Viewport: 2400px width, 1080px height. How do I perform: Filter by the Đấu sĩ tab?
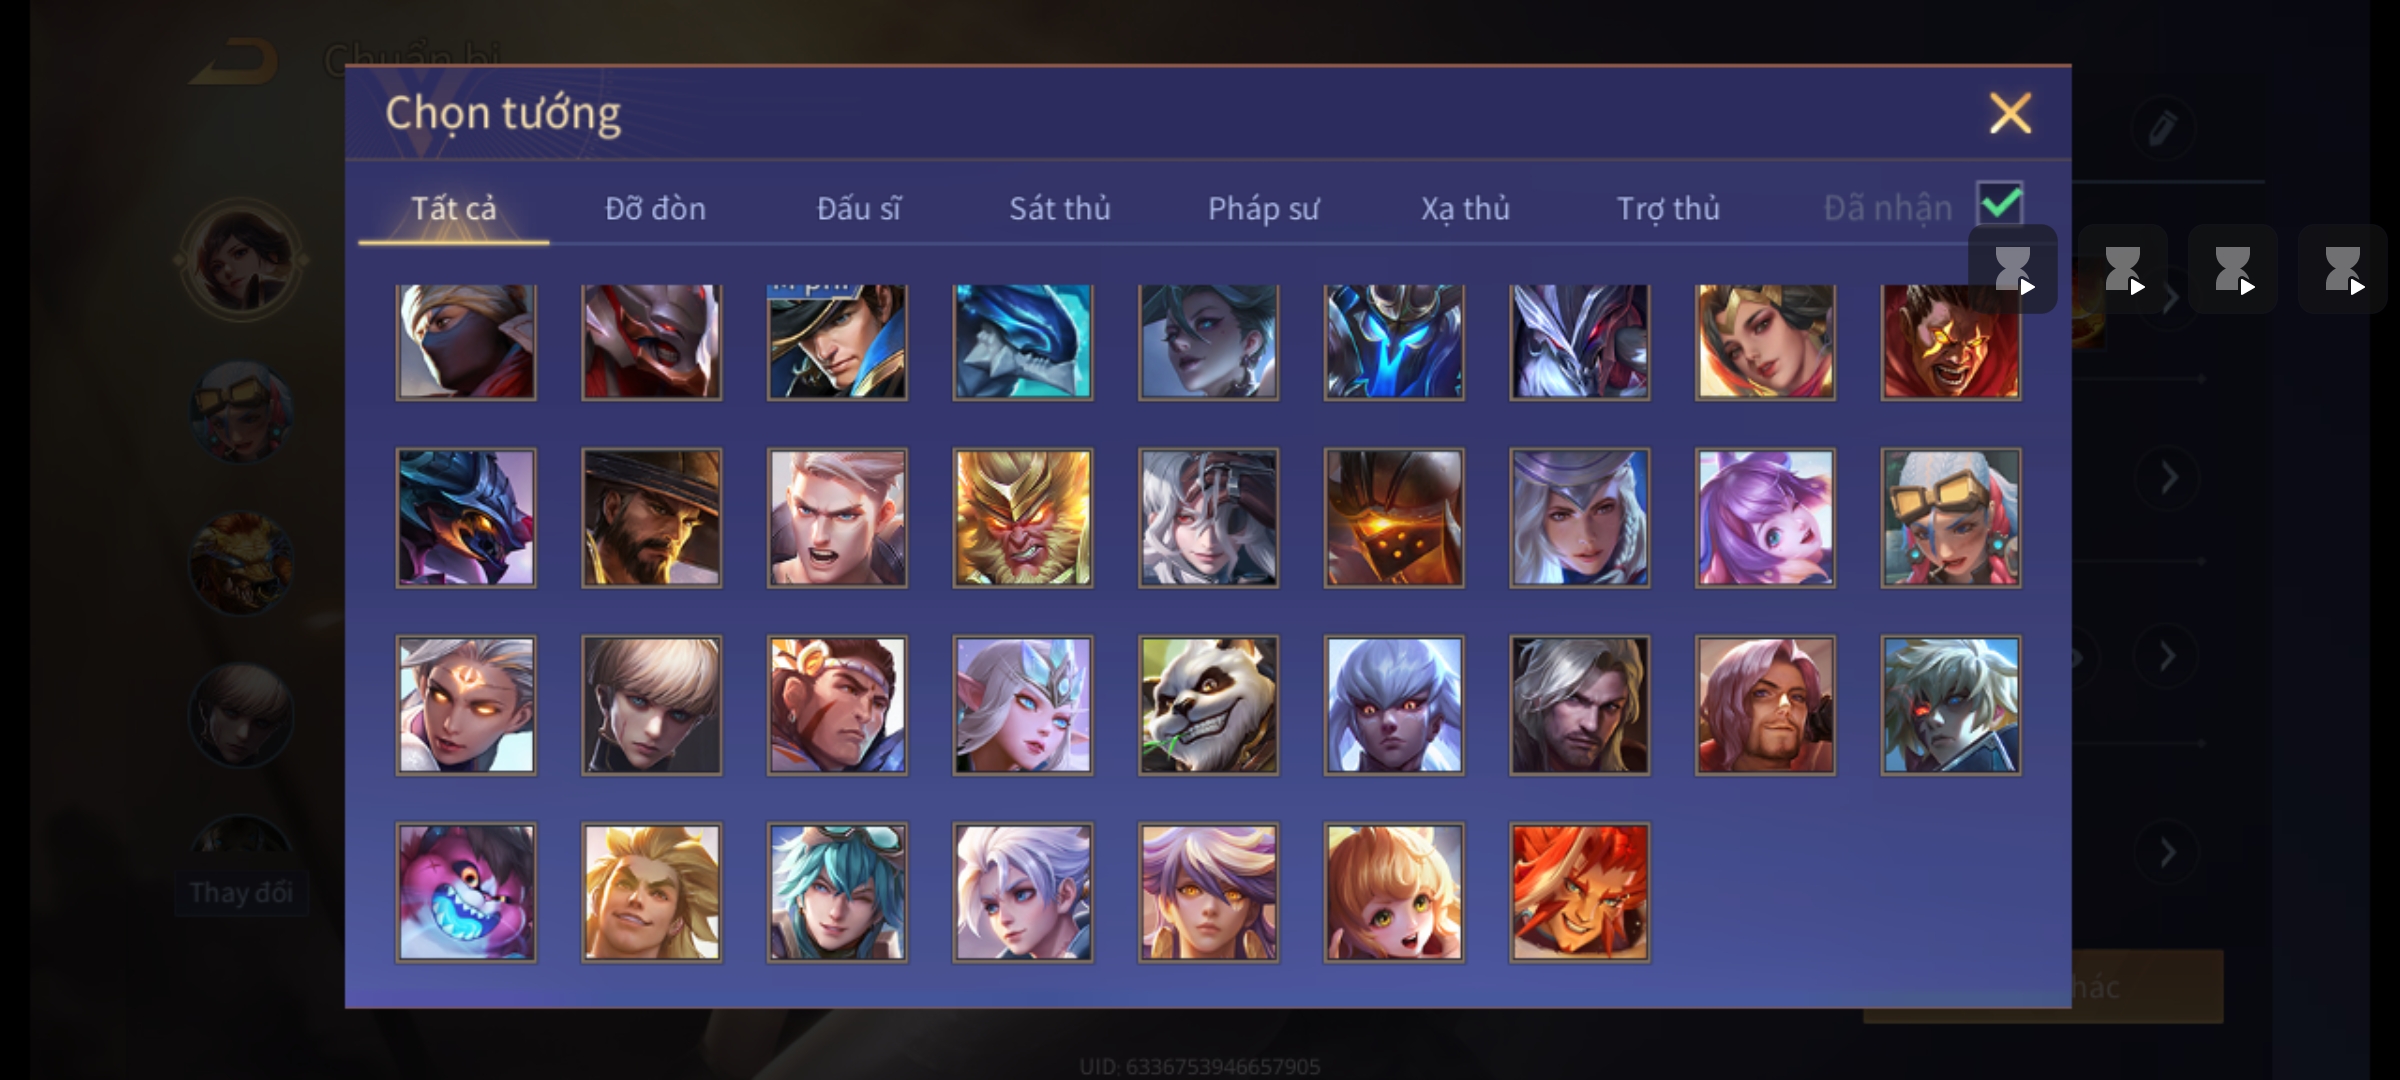click(x=858, y=208)
